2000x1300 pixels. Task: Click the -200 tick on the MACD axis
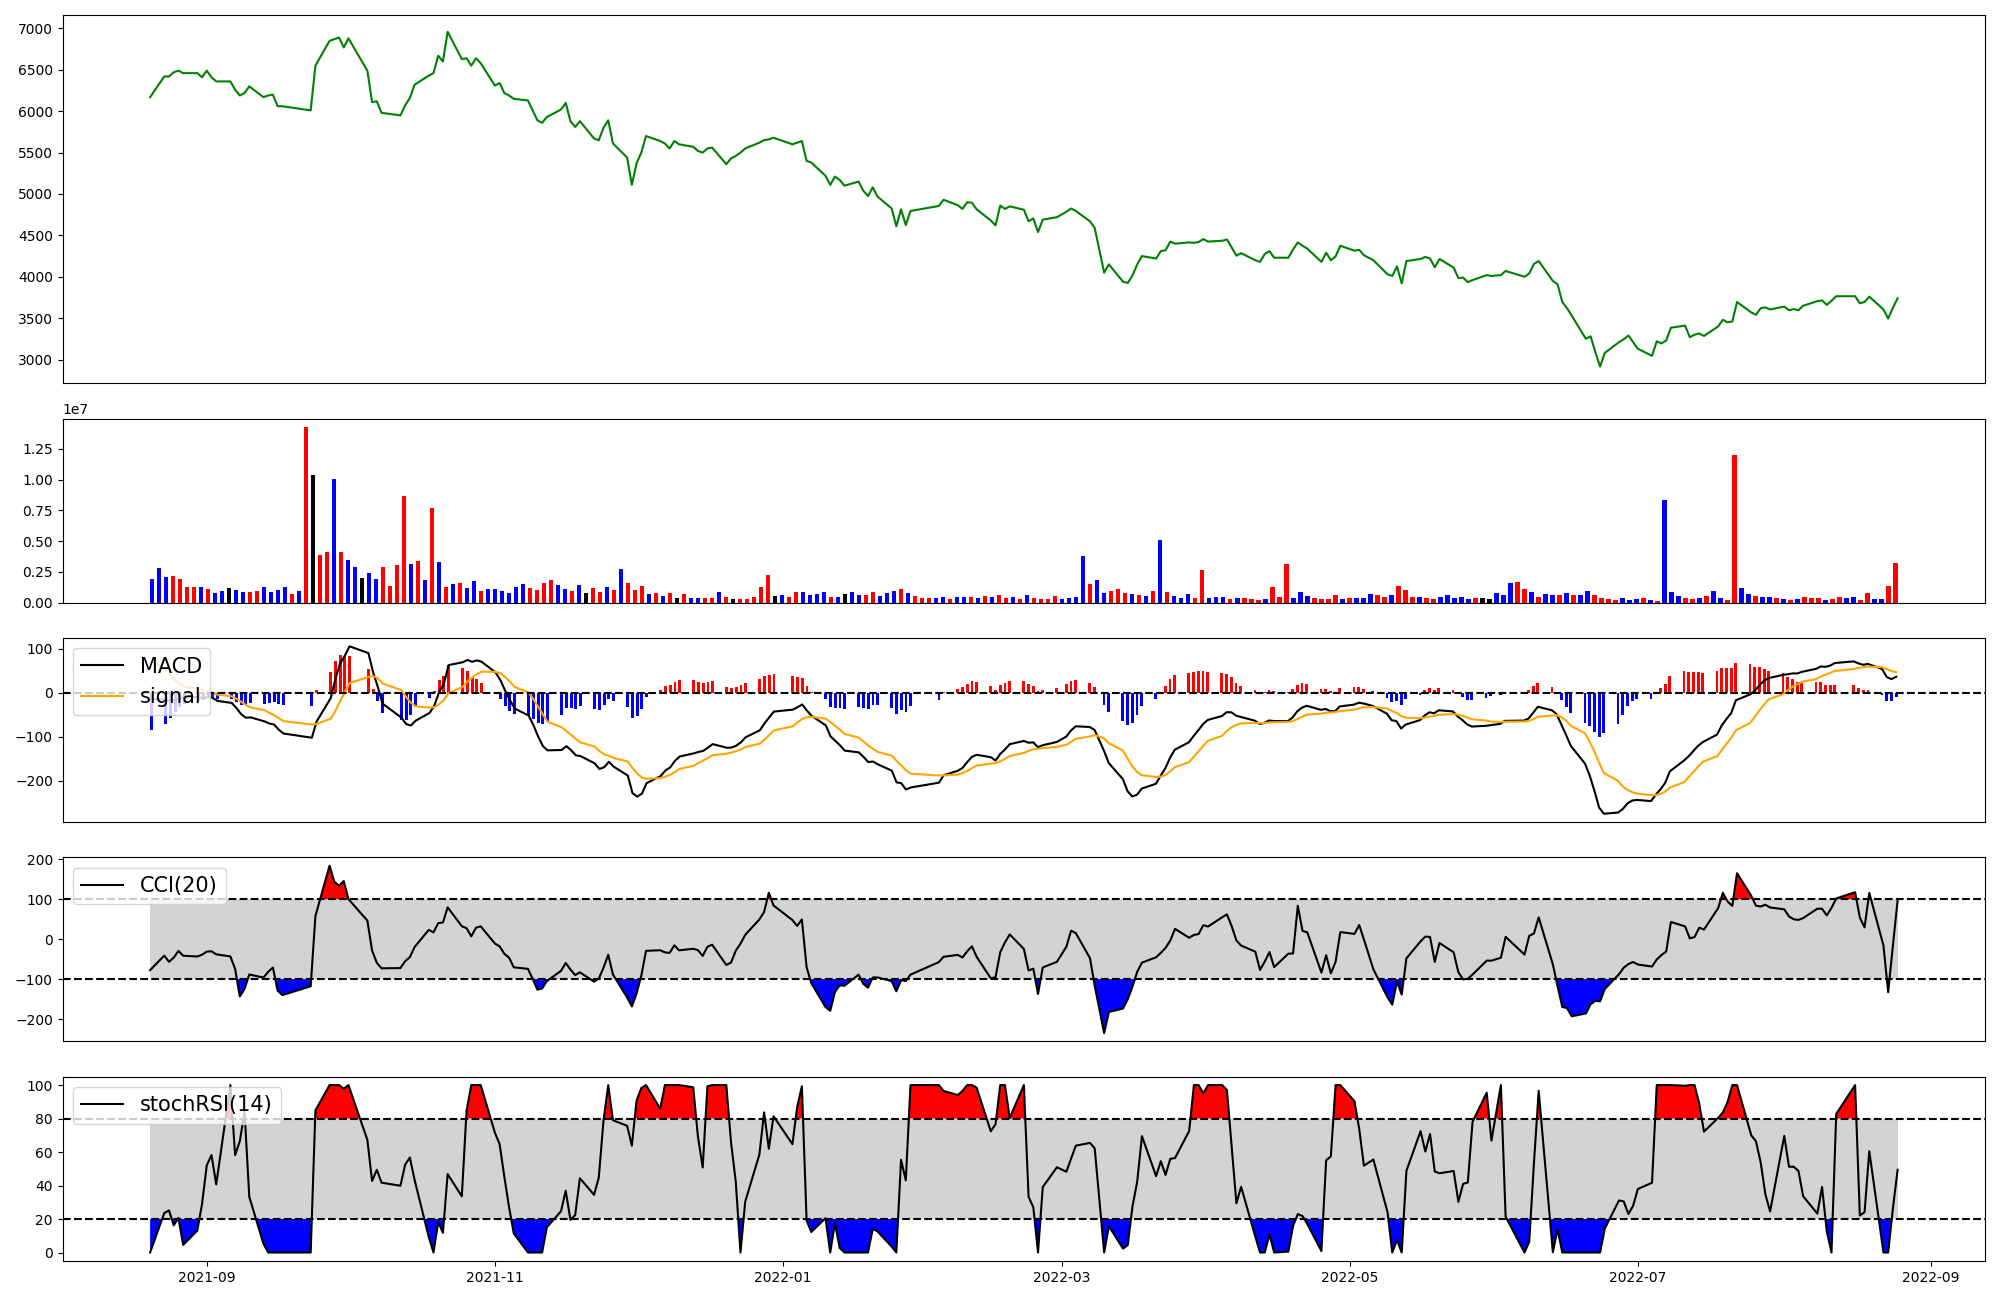click(33, 781)
